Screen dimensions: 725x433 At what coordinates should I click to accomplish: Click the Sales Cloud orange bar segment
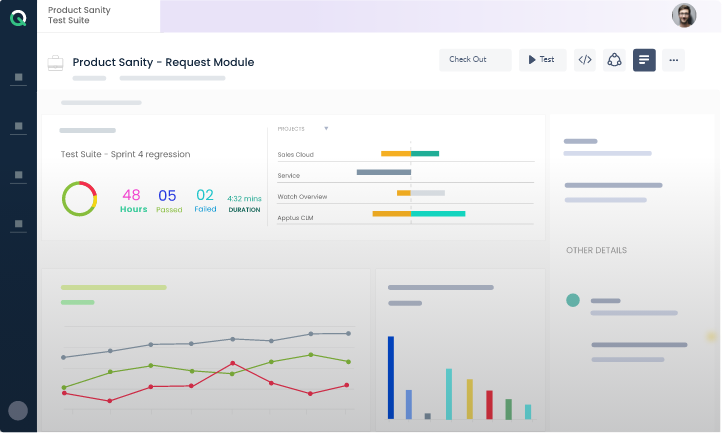click(396, 154)
